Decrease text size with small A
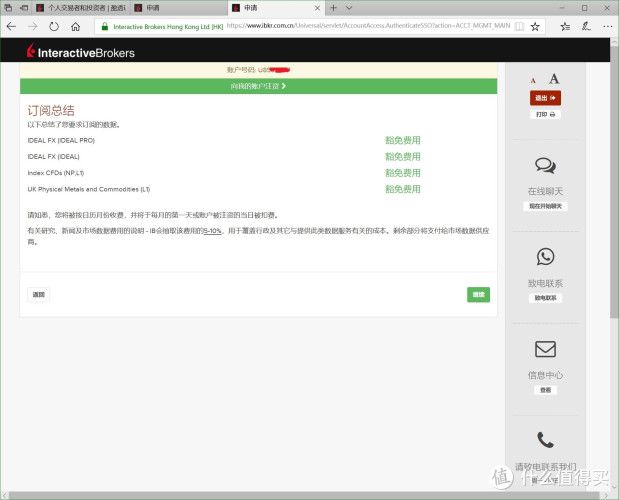 (533, 80)
